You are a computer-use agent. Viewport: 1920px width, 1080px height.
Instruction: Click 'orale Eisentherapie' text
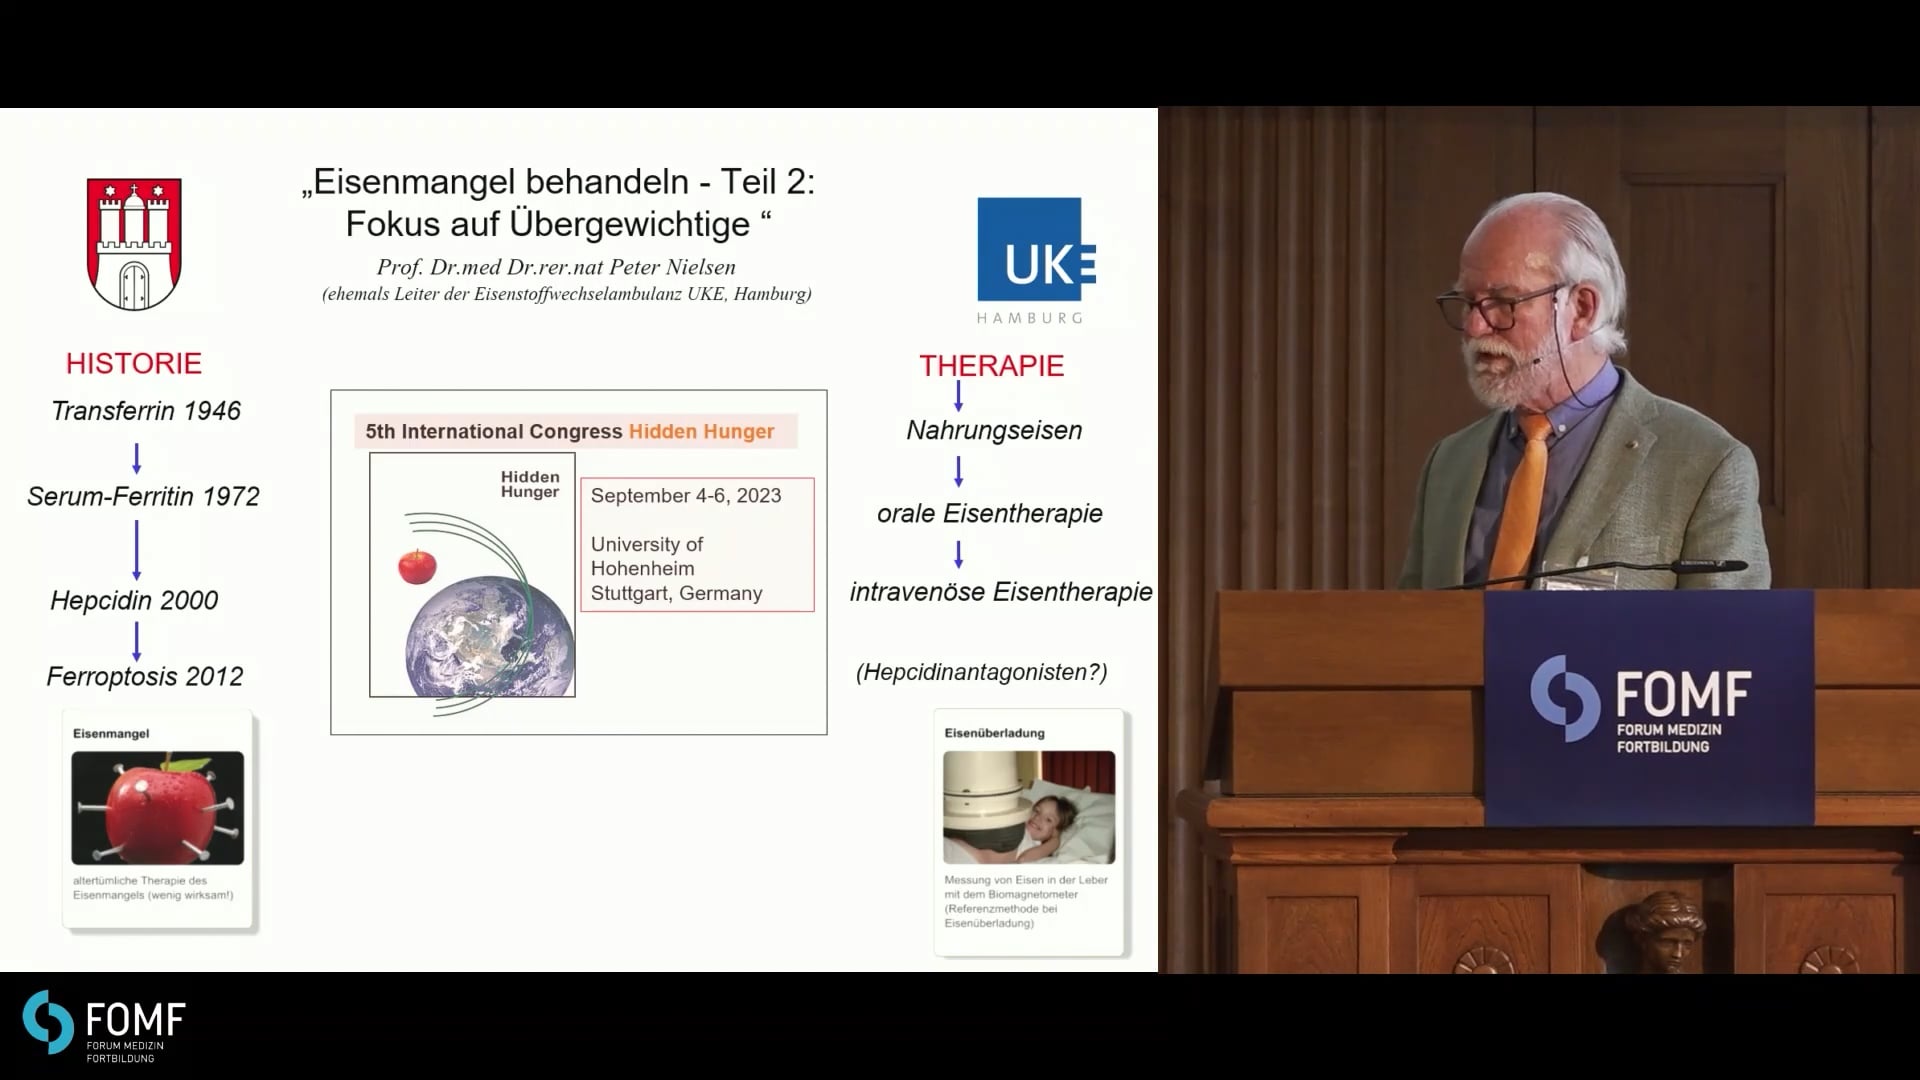pos(990,514)
